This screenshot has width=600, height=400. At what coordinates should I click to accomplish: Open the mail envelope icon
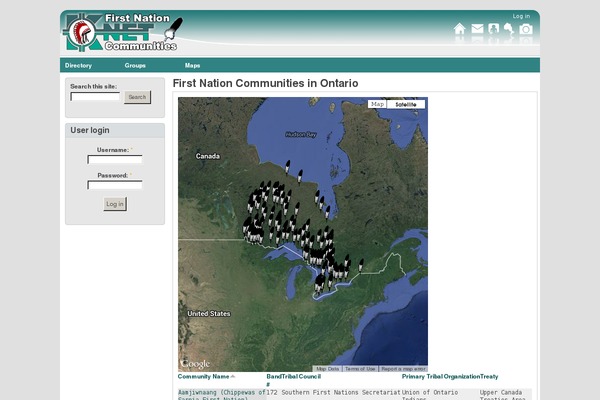(477, 29)
